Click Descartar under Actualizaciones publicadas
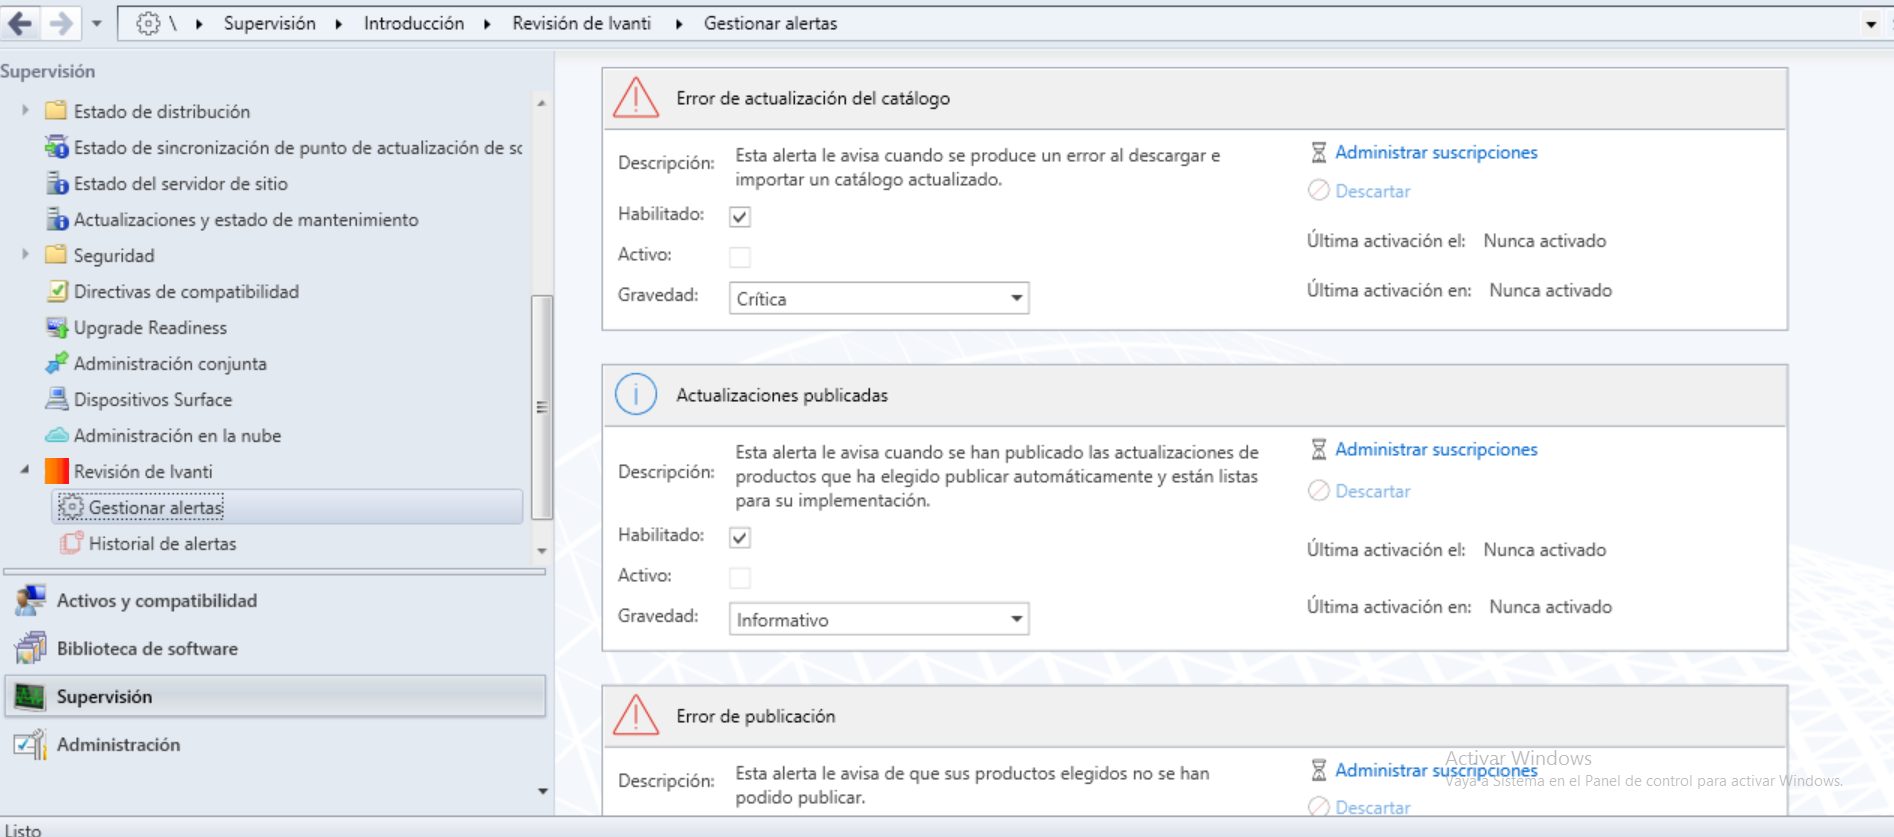Viewport: 1894px width, 837px height. (1372, 491)
